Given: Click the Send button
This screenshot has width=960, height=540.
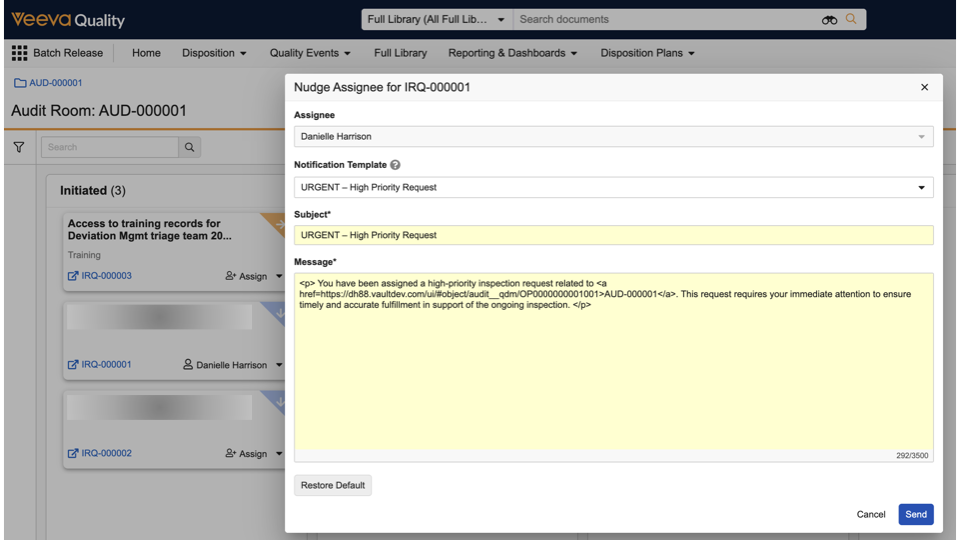Looking at the screenshot, I should tap(915, 514).
